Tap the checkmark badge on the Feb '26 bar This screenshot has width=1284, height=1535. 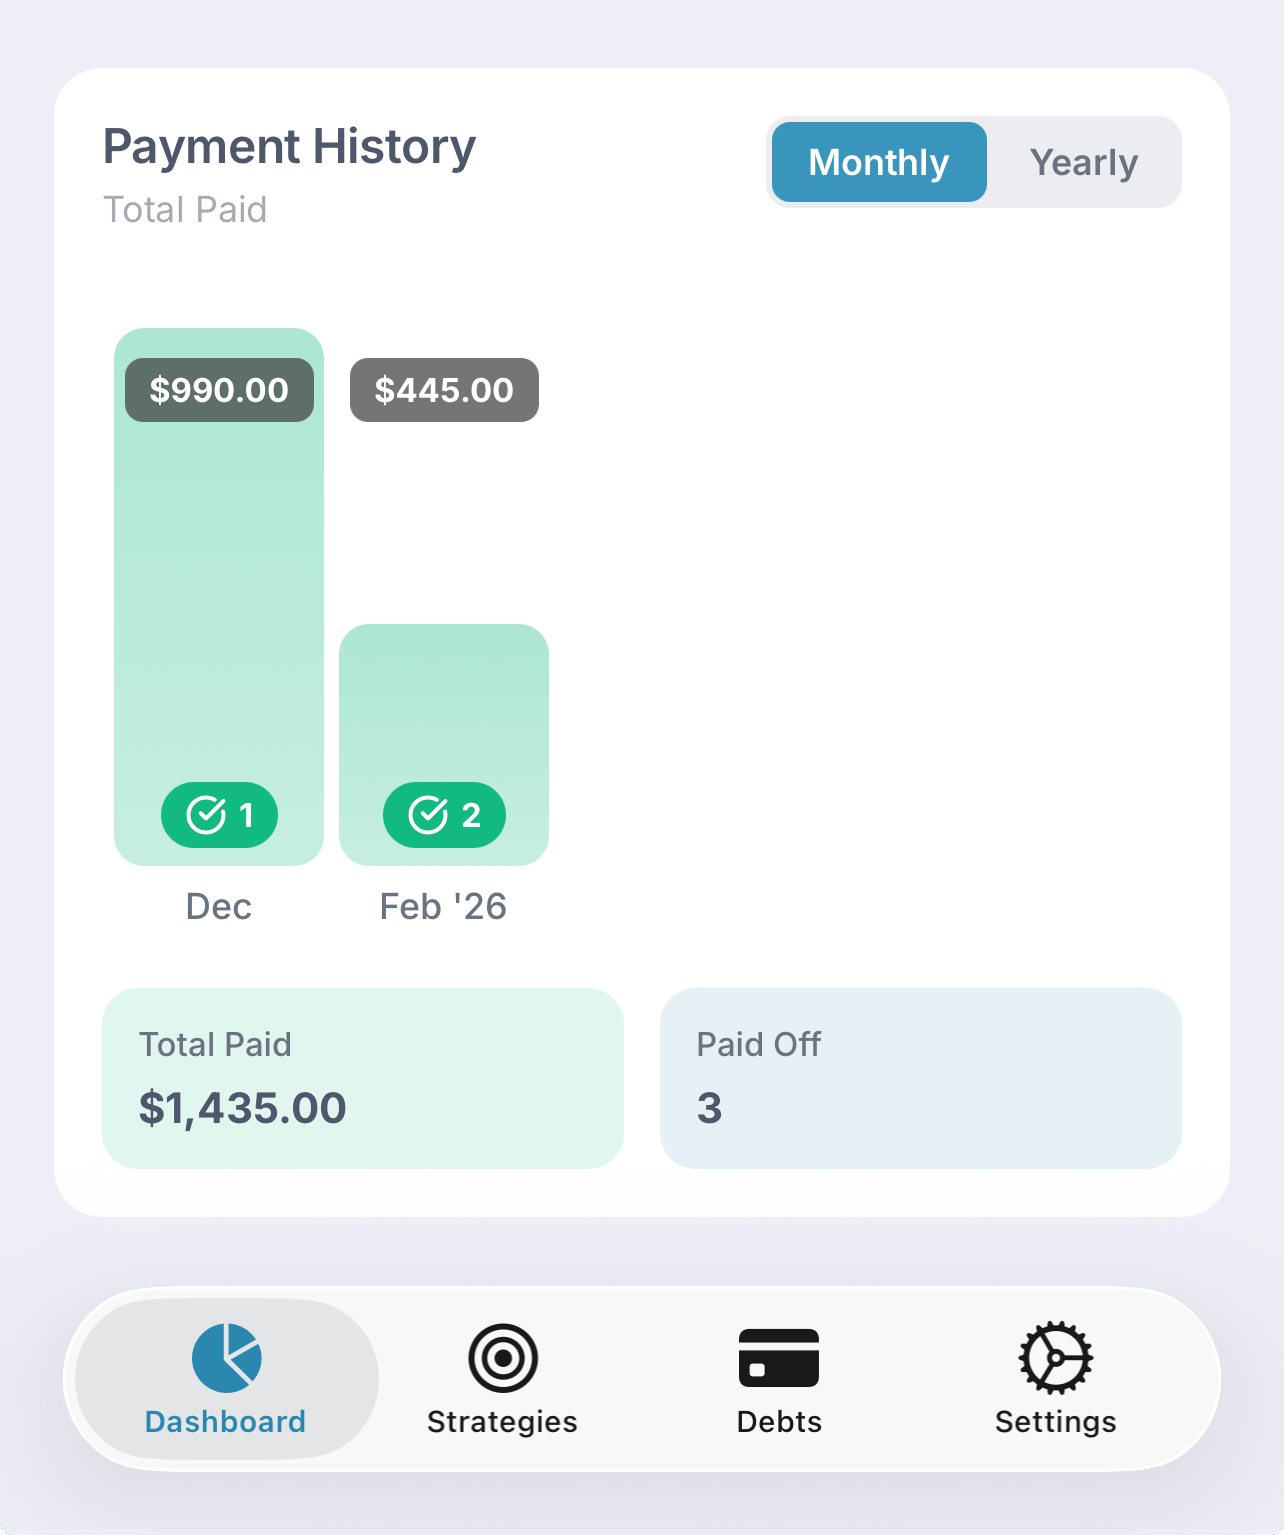pos(444,815)
